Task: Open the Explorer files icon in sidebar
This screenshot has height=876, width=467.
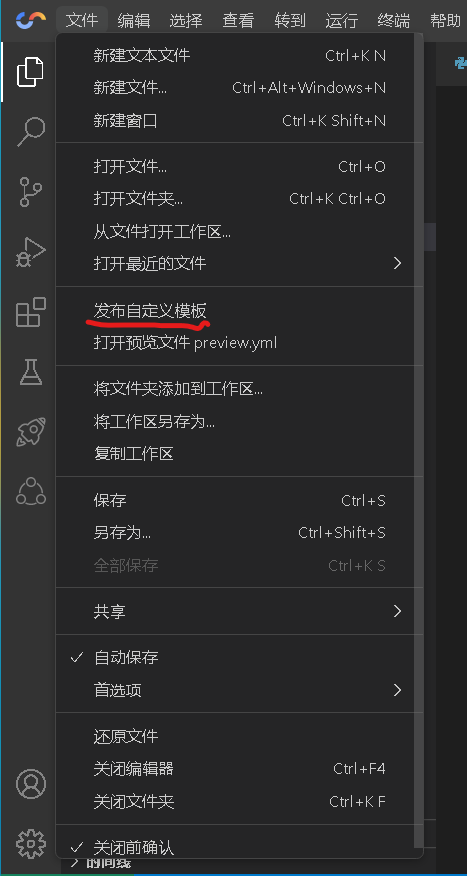Action: click(x=30, y=72)
